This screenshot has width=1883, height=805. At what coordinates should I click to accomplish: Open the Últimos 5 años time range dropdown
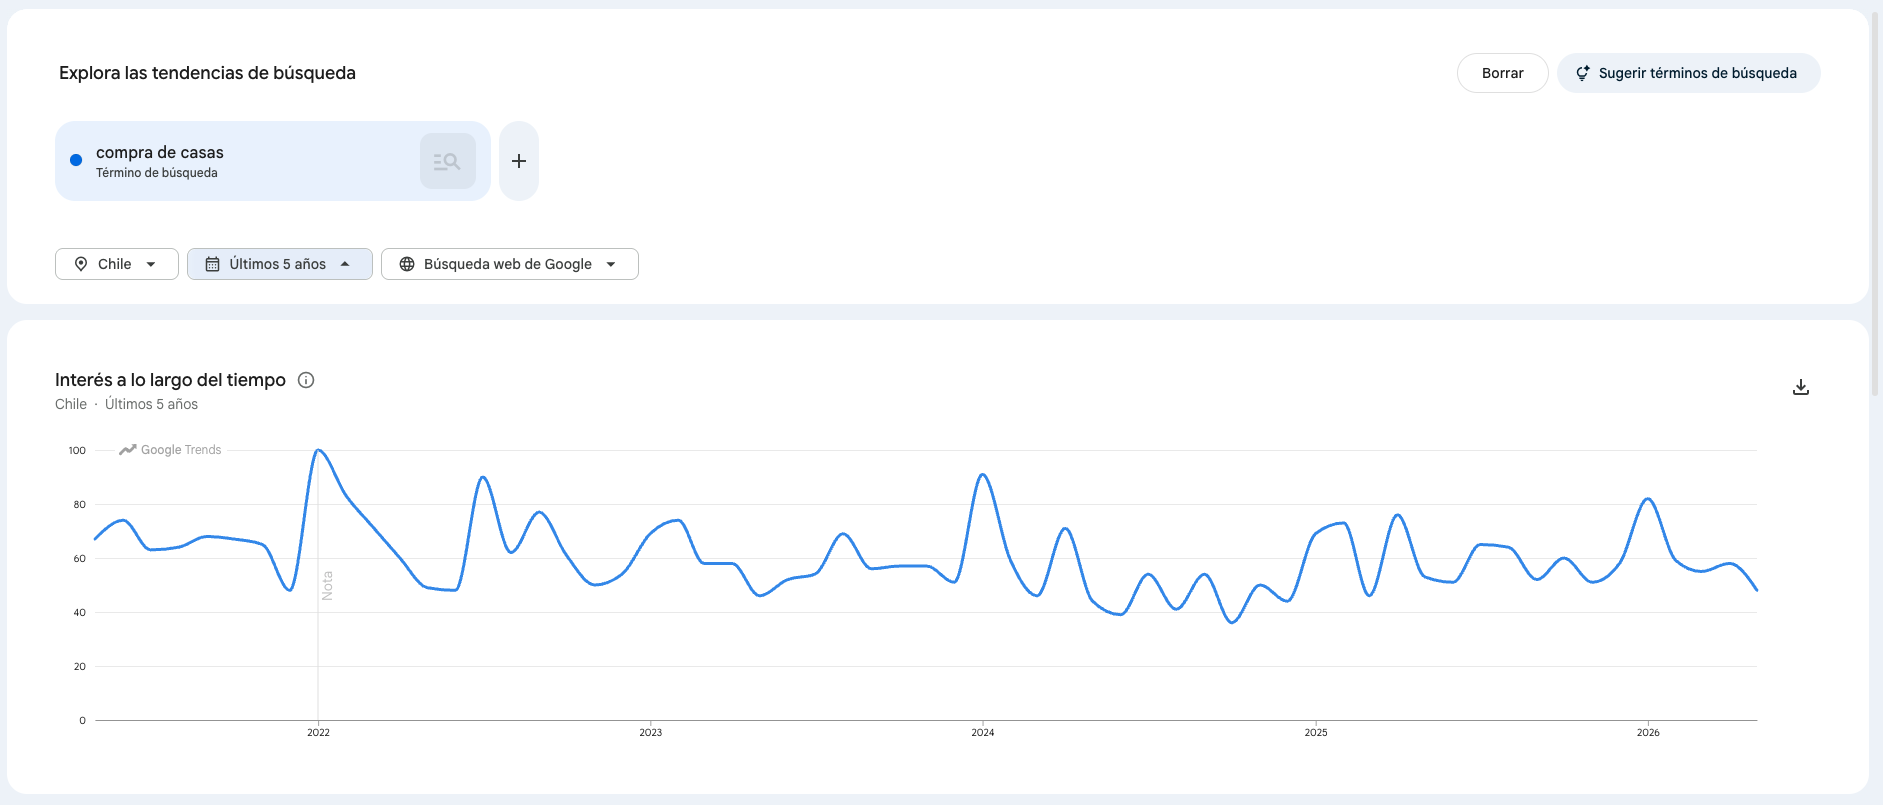coord(280,264)
